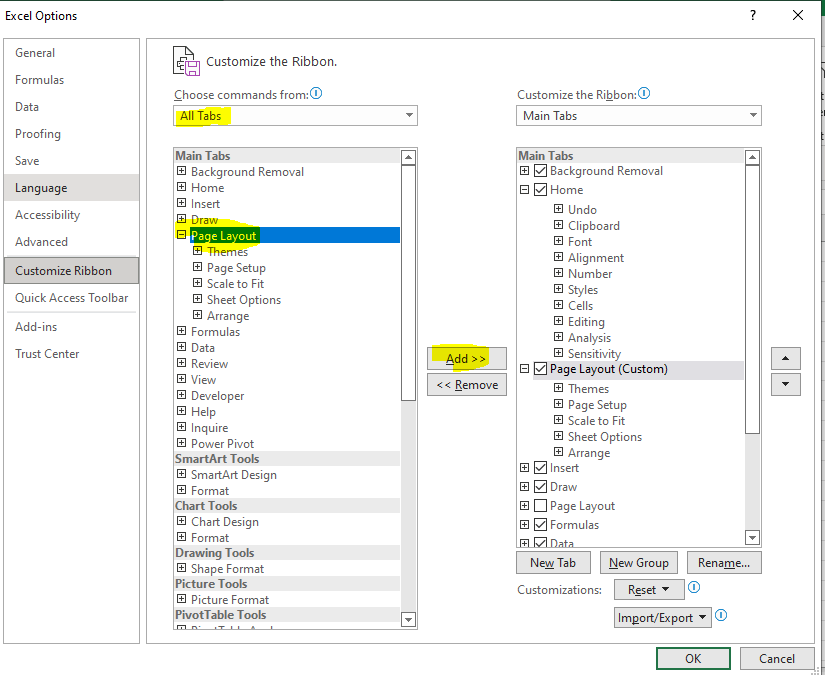Confirm changes with the OK button

click(x=693, y=658)
